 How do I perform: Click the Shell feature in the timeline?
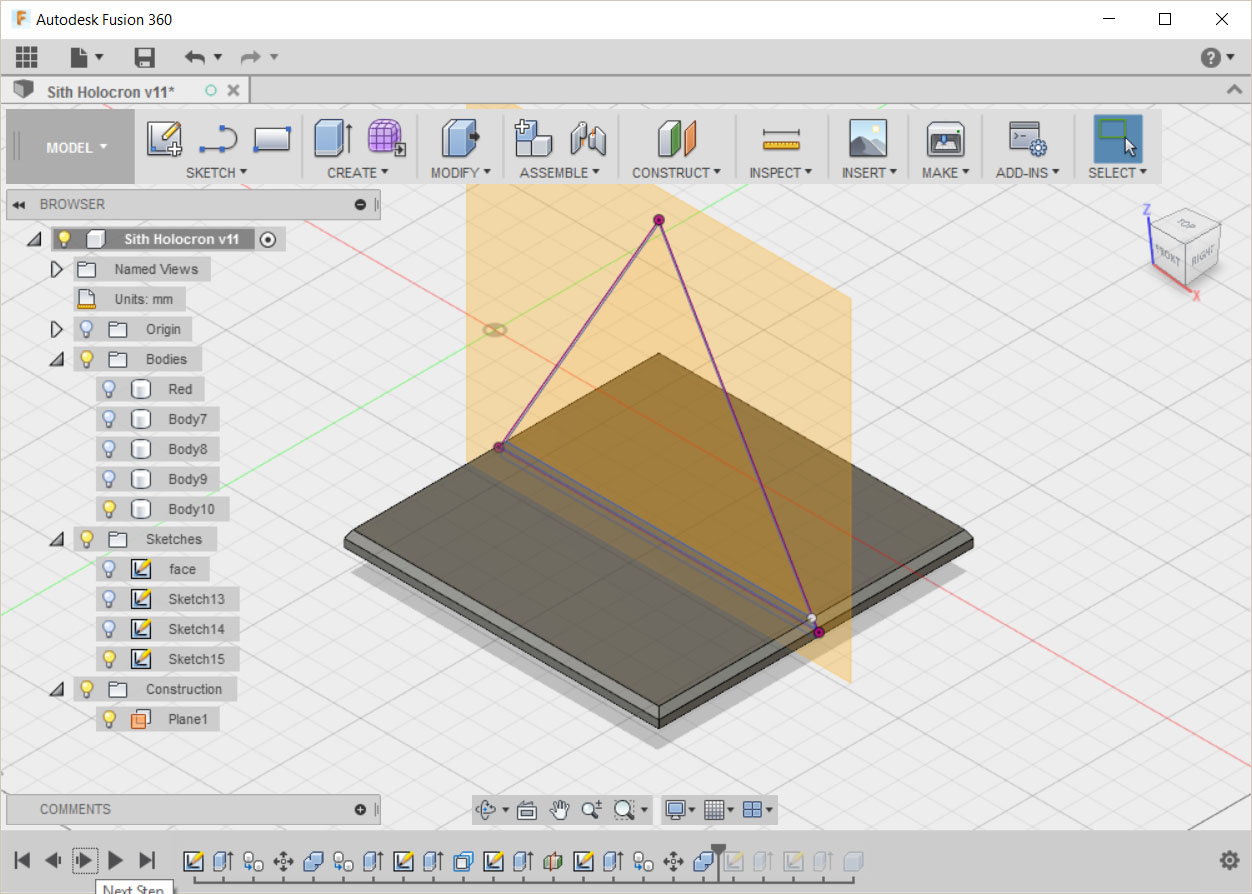tap(464, 860)
